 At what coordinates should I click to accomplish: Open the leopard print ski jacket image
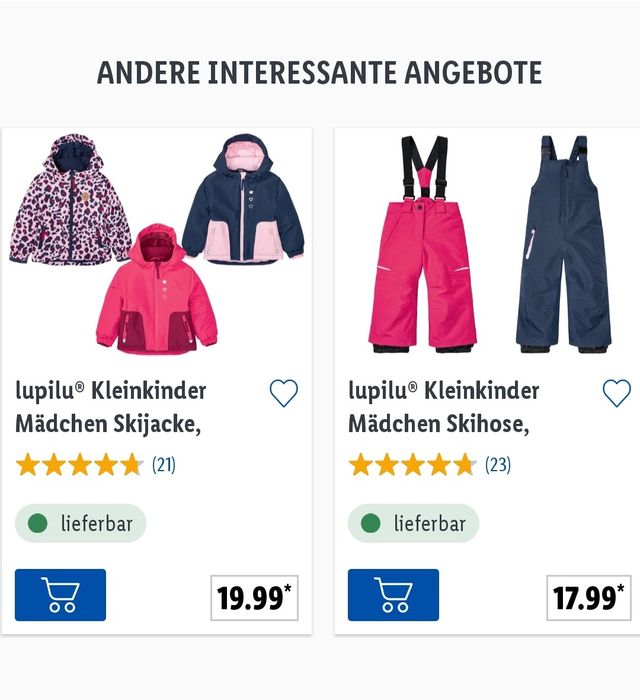click(69, 199)
